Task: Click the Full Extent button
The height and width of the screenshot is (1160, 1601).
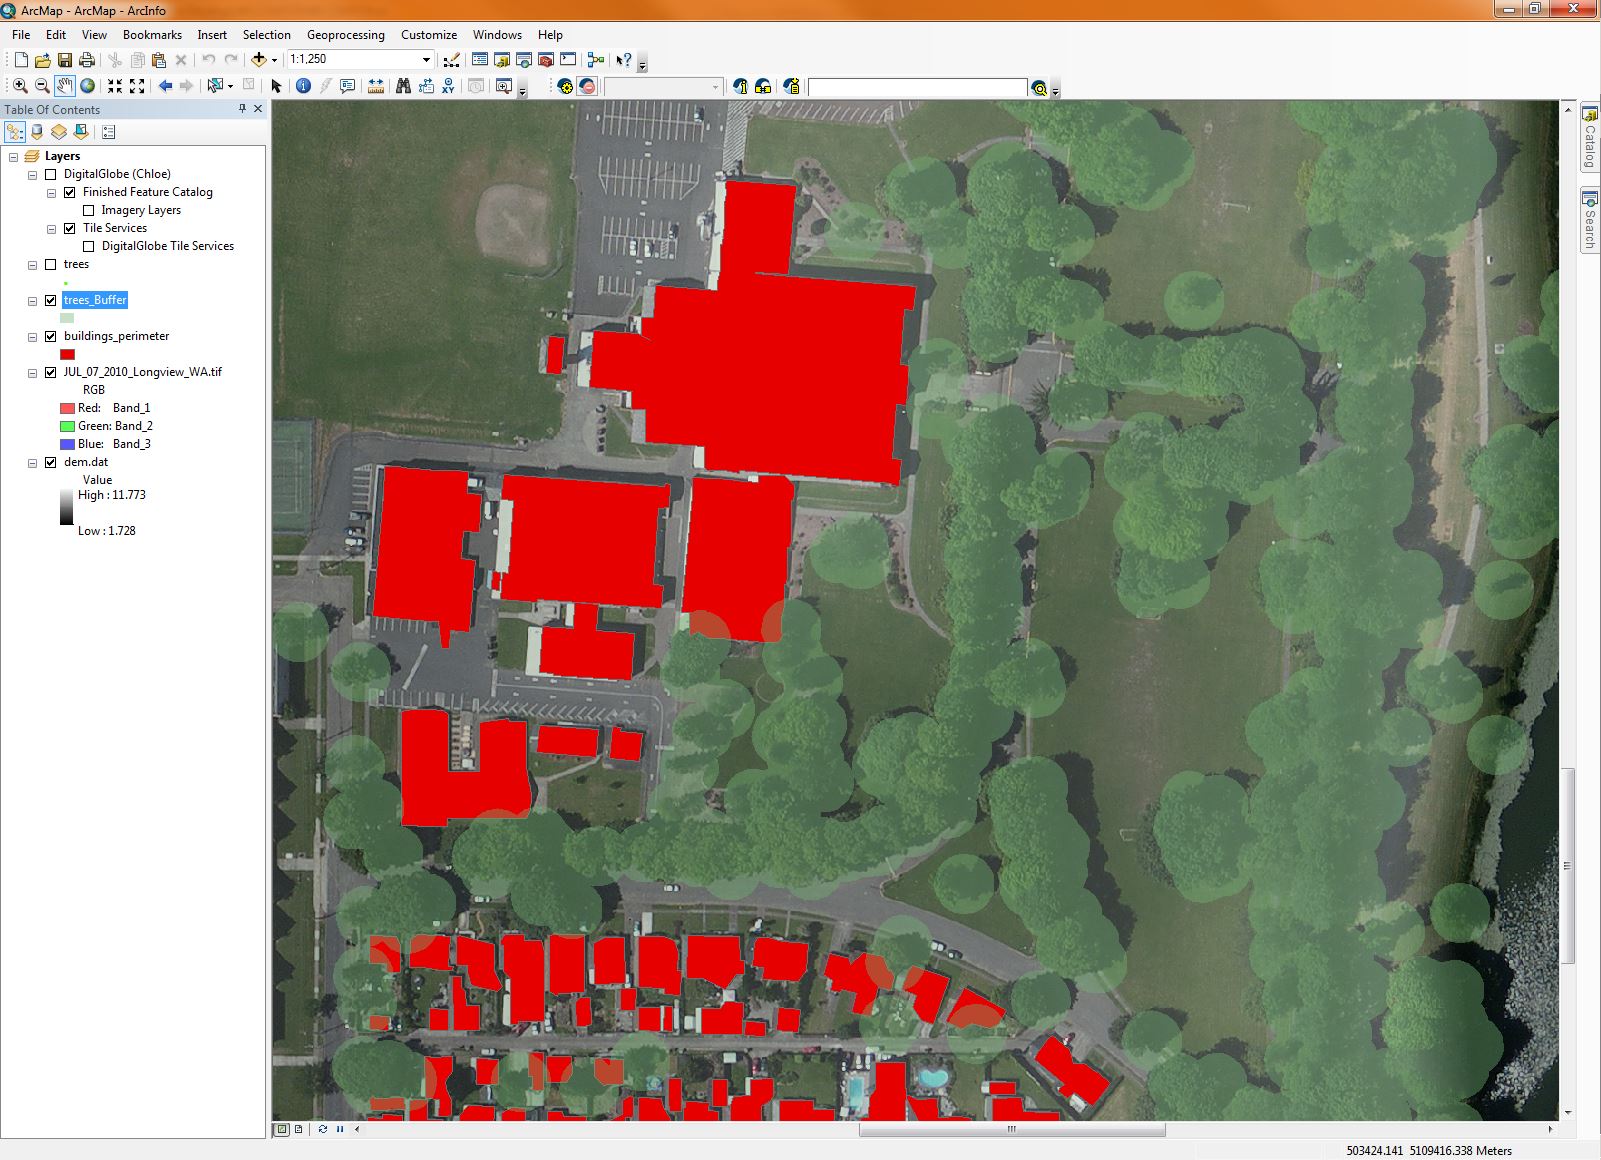Action: click(x=88, y=86)
